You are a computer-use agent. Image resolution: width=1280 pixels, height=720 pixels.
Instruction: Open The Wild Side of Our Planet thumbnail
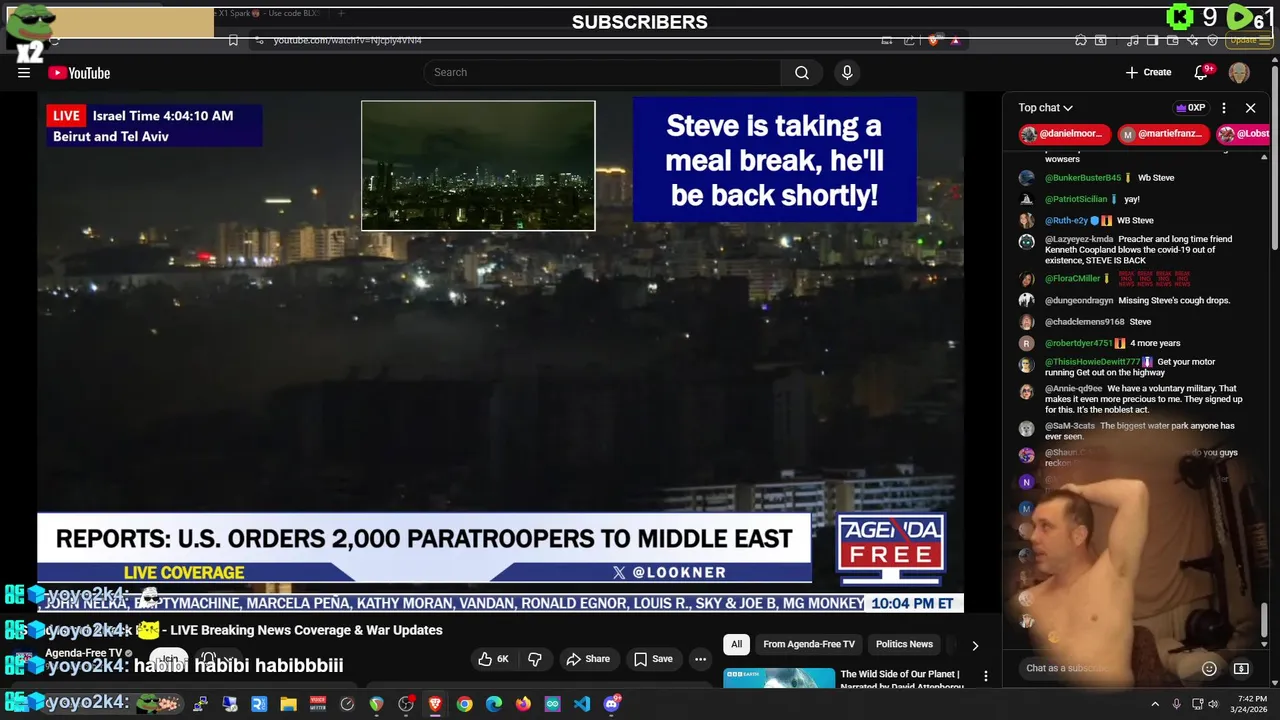tap(779, 679)
